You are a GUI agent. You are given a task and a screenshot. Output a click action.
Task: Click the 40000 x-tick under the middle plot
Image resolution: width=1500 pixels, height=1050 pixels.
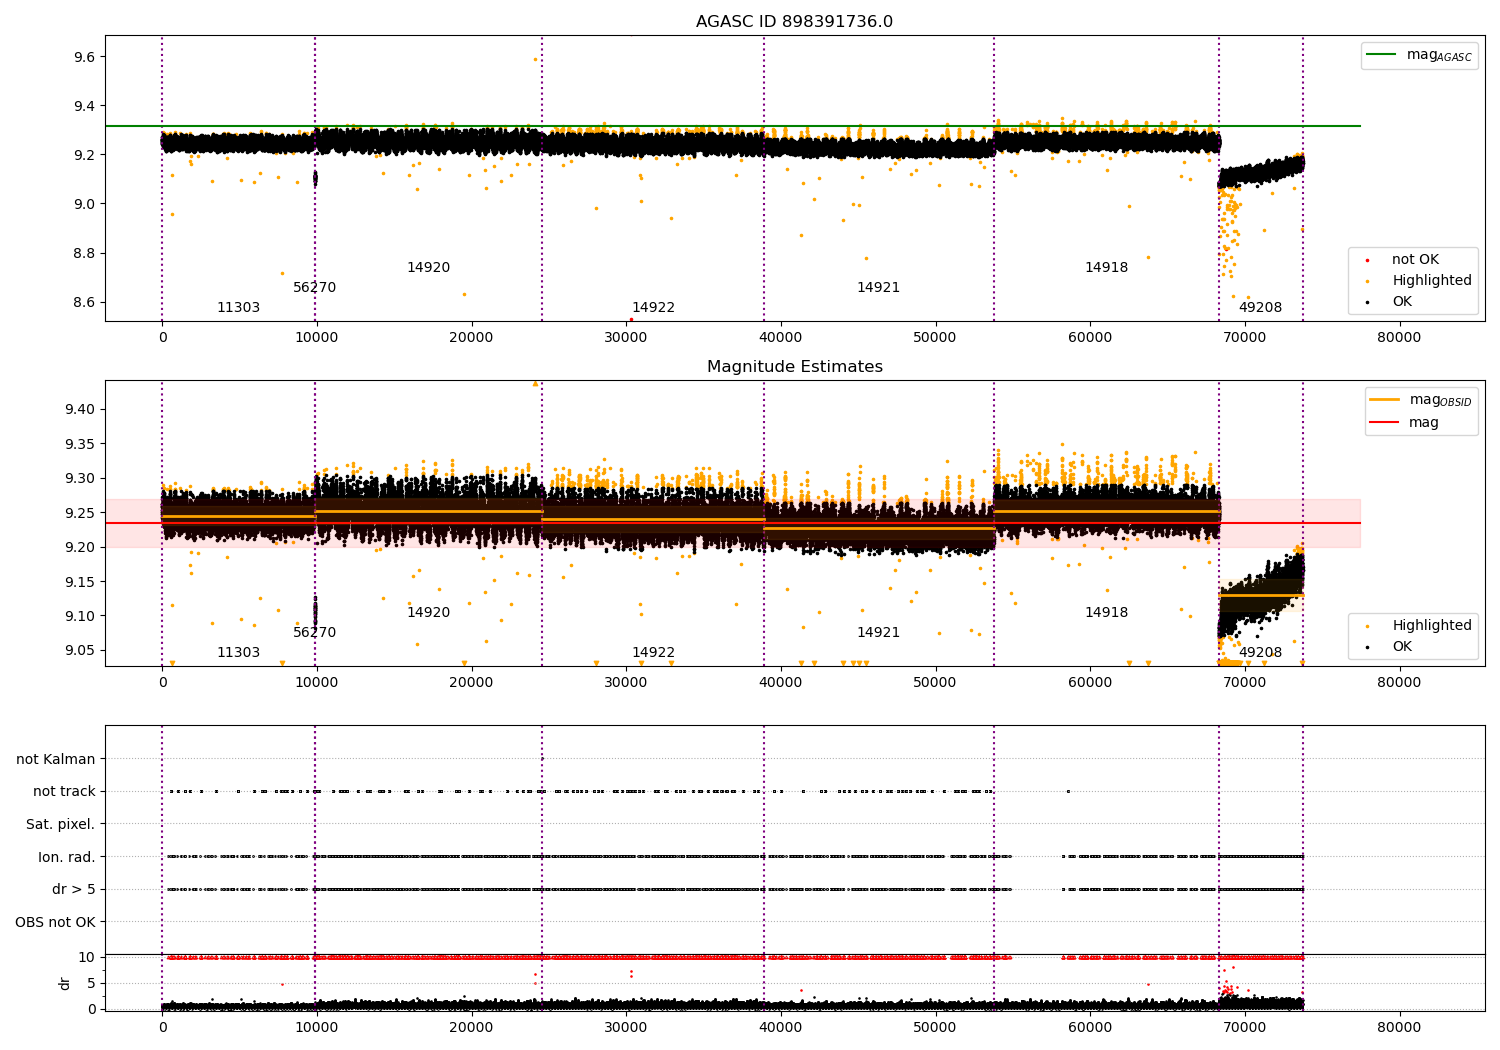(781, 683)
